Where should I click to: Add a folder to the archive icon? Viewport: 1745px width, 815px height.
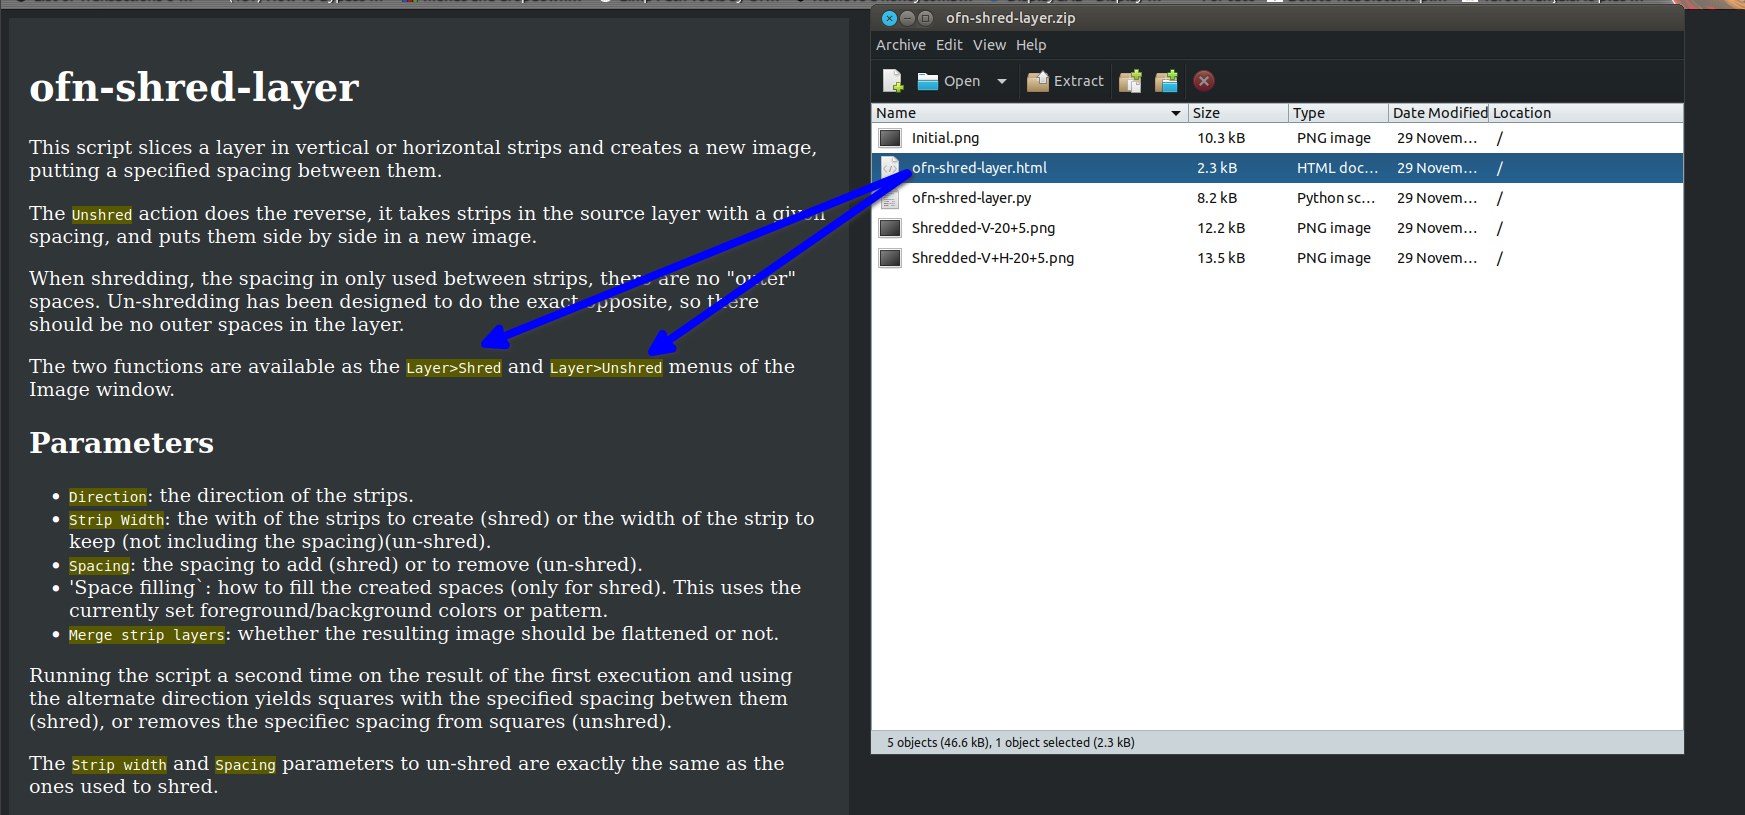click(1167, 81)
